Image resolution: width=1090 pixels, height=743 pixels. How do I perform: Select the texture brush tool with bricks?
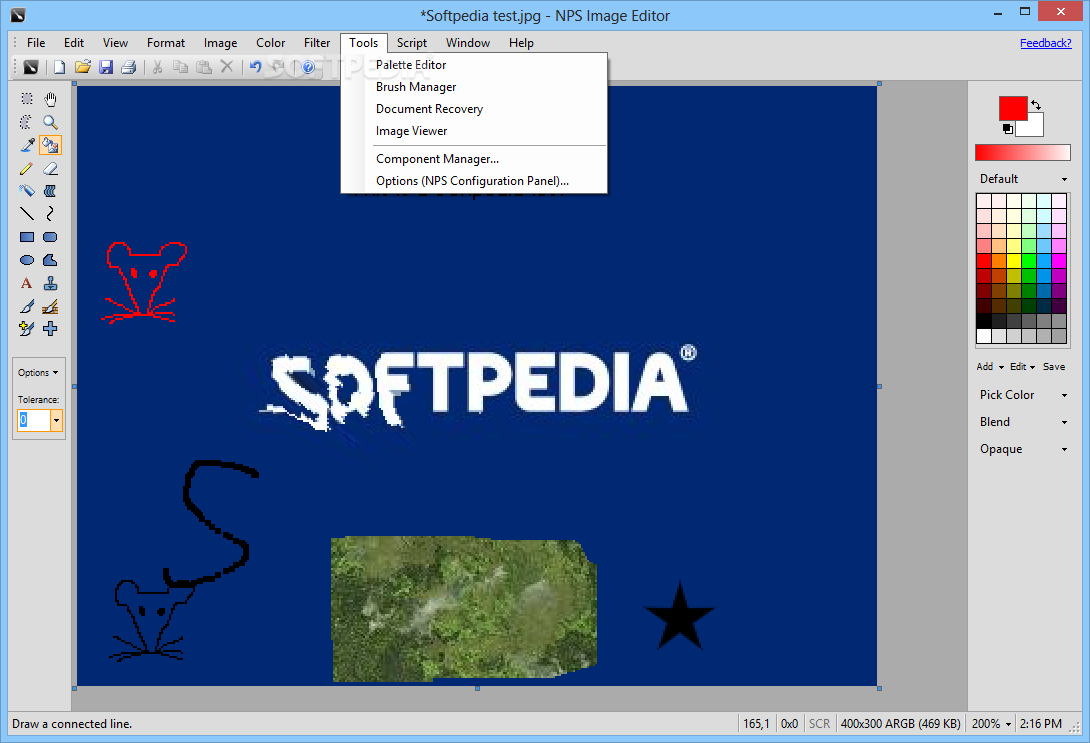coord(50,306)
